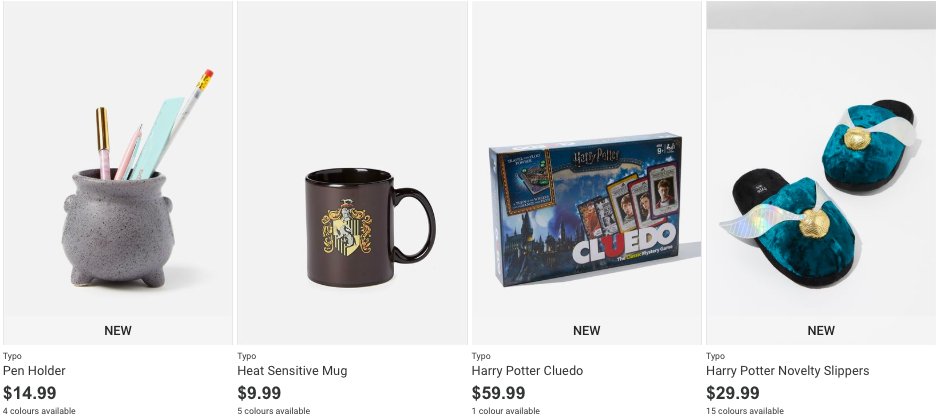Click the Typo brand above Harry Potter Cluedo
This screenshot has height=420, width=938.
tap(481, 356)
